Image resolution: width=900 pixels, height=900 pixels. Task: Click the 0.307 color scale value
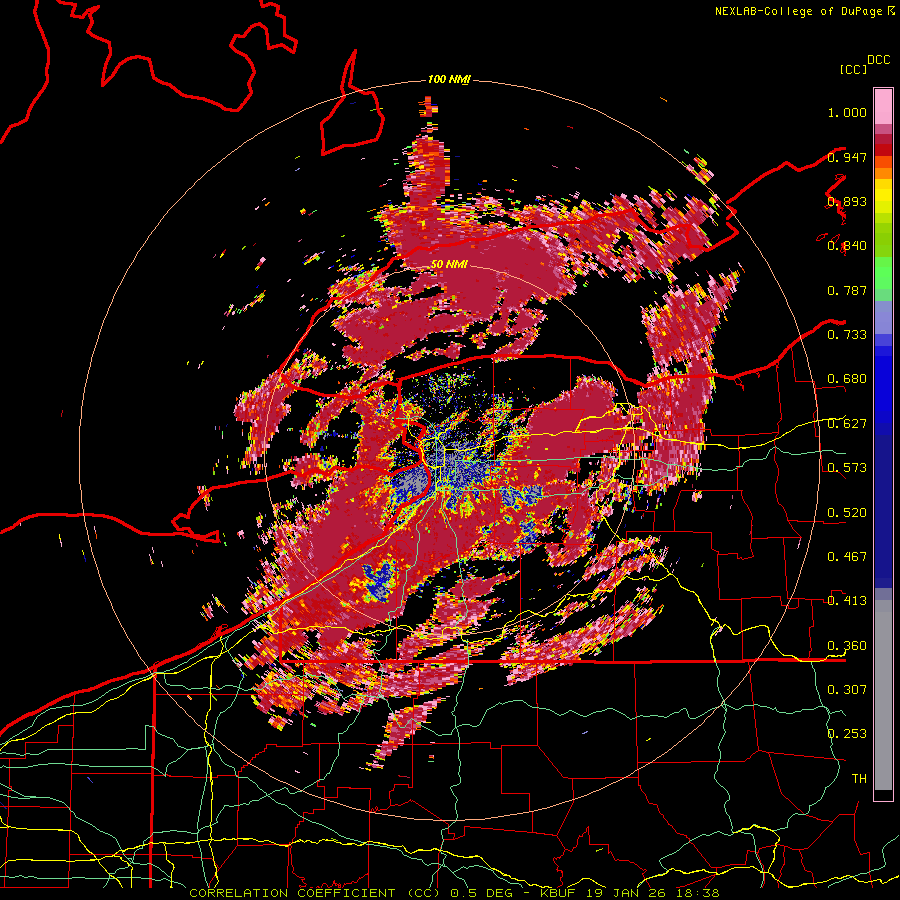tap(847, 690)
